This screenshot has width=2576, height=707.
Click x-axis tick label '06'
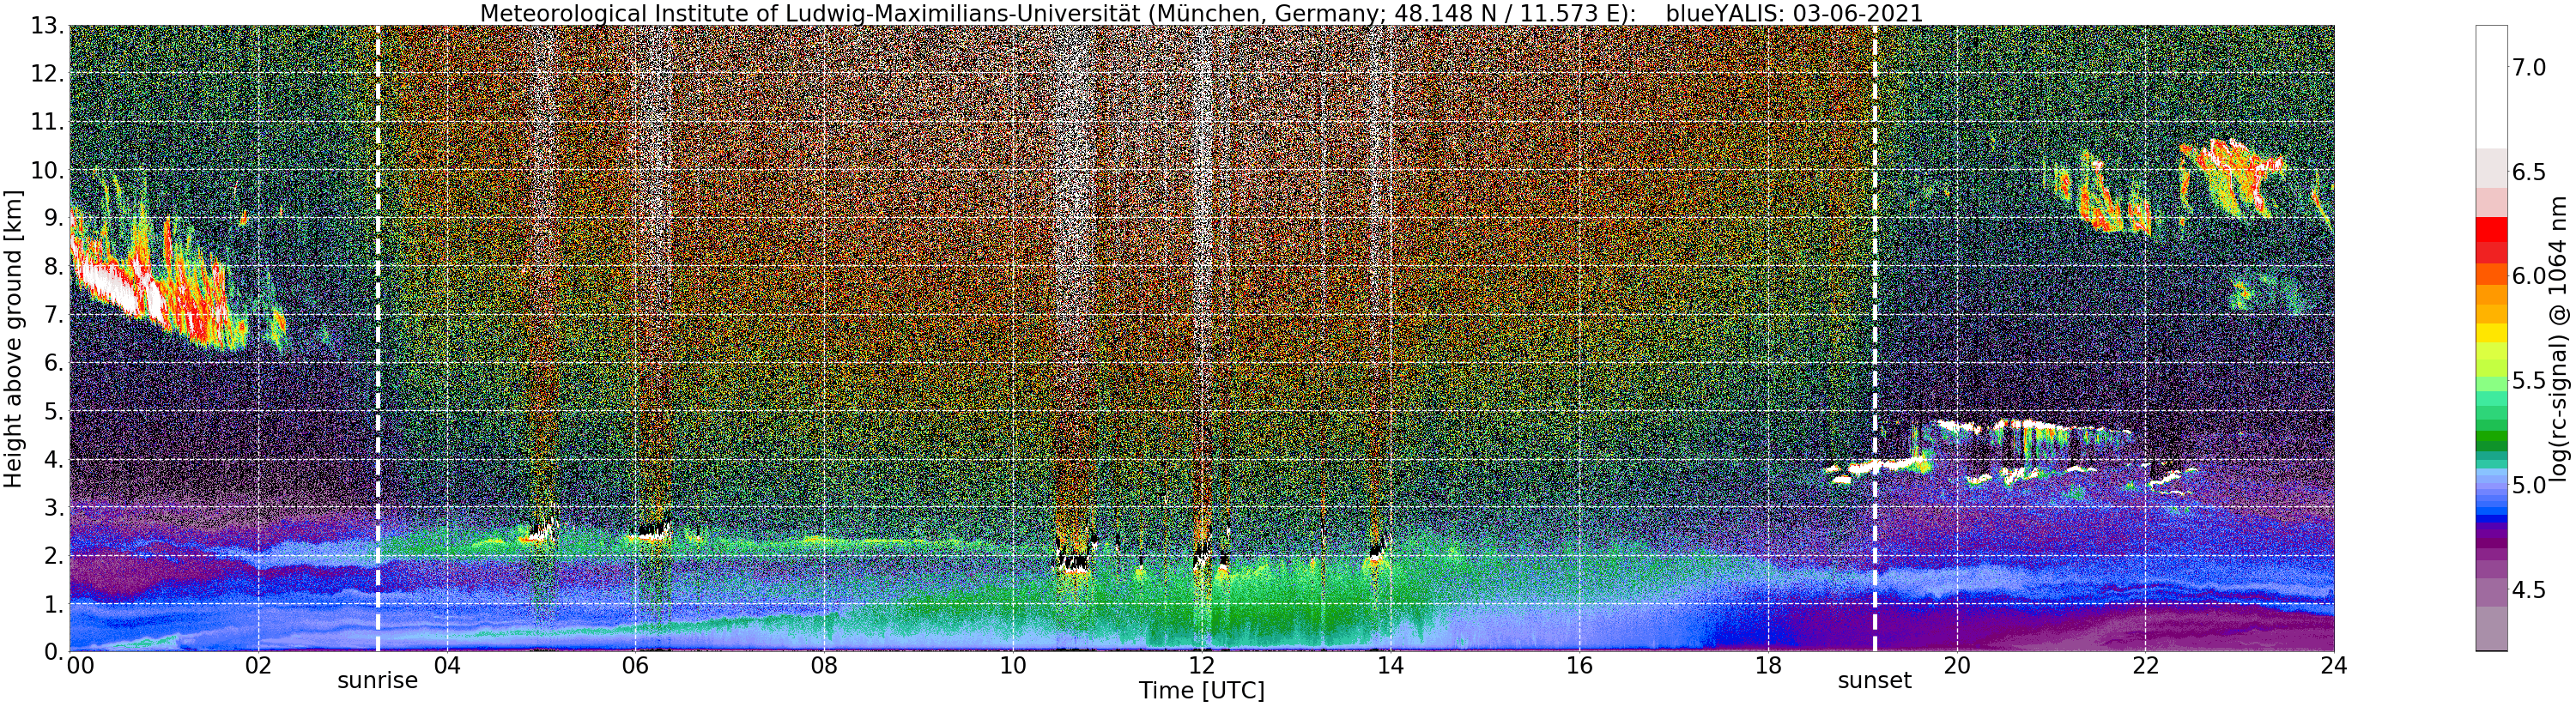(635, 666)
